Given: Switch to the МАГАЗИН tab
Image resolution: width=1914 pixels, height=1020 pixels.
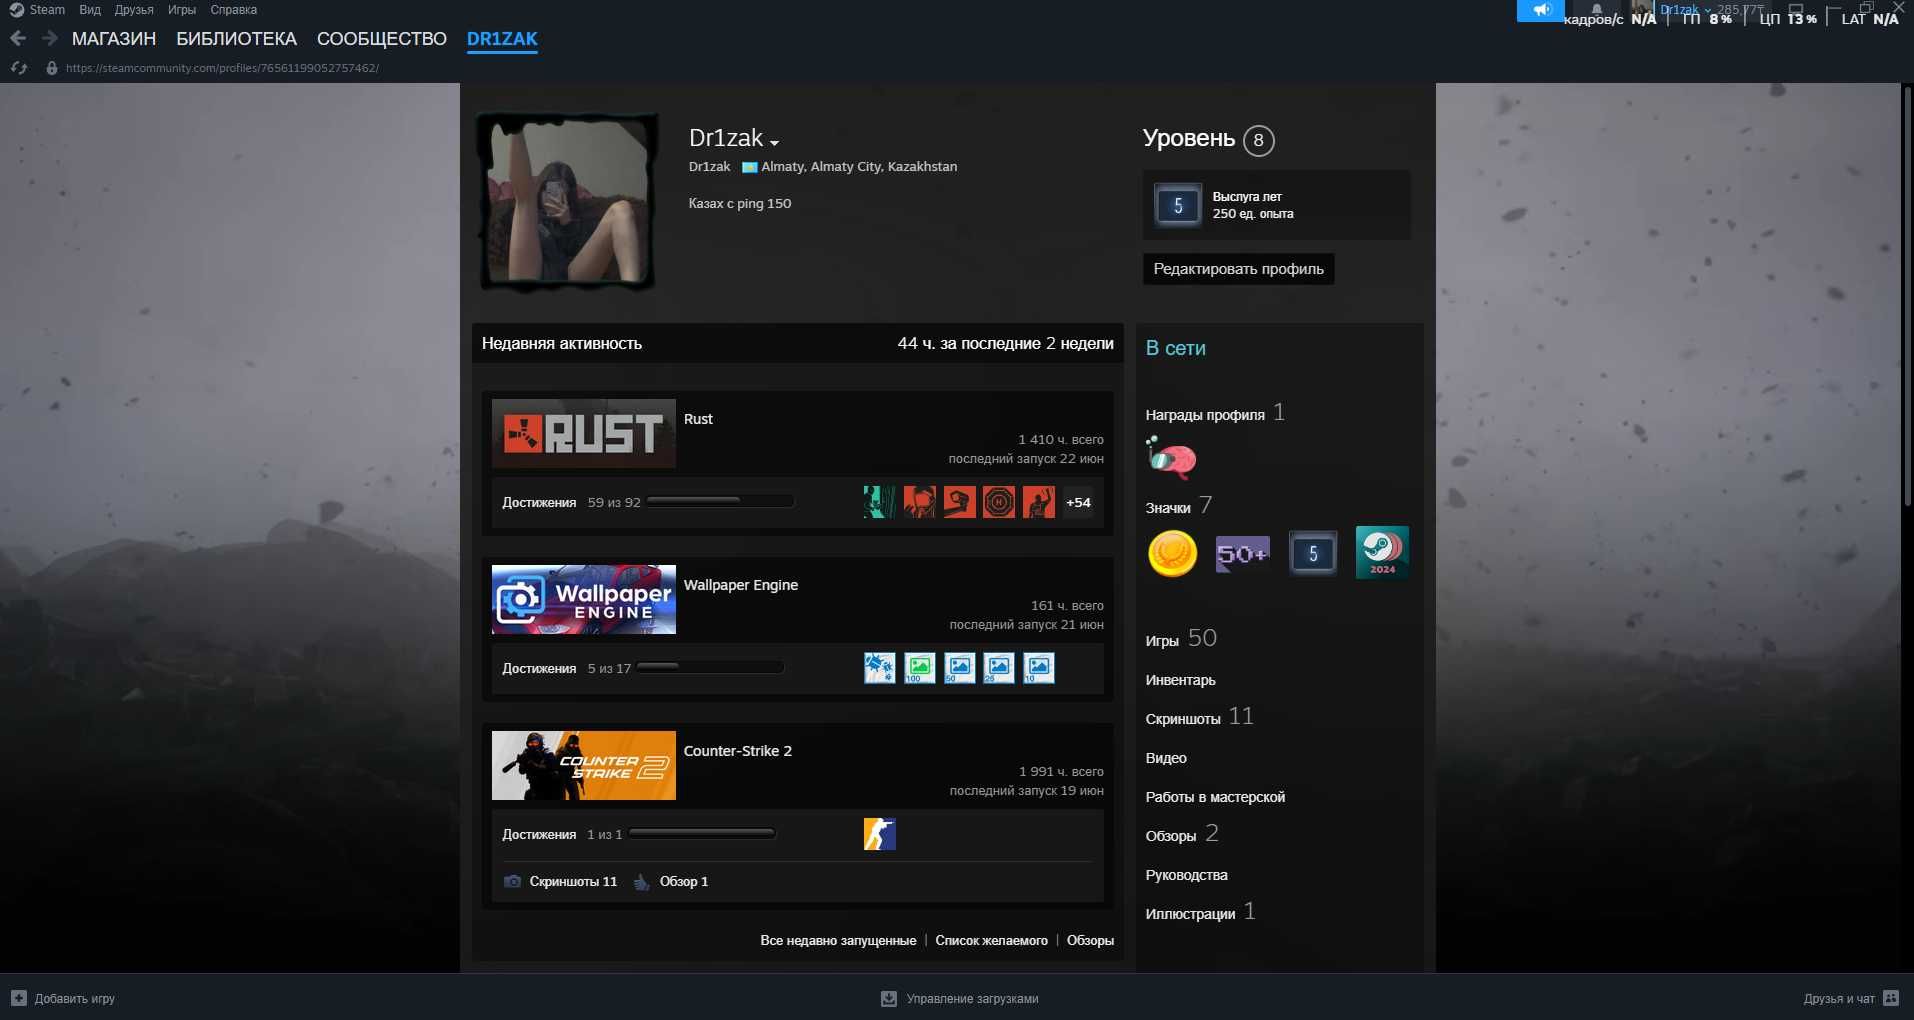Looking at the screenshot, I should pos(114,39).
